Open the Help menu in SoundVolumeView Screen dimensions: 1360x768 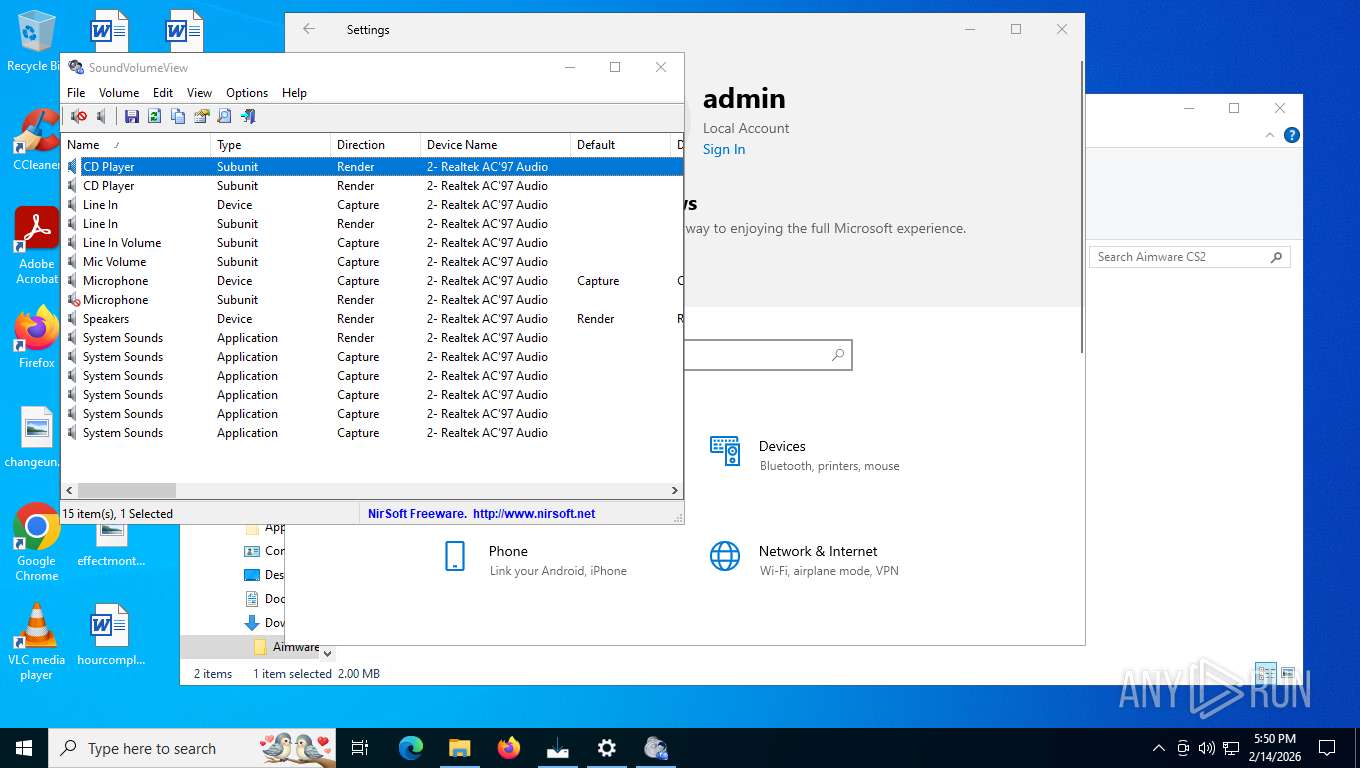294,93
